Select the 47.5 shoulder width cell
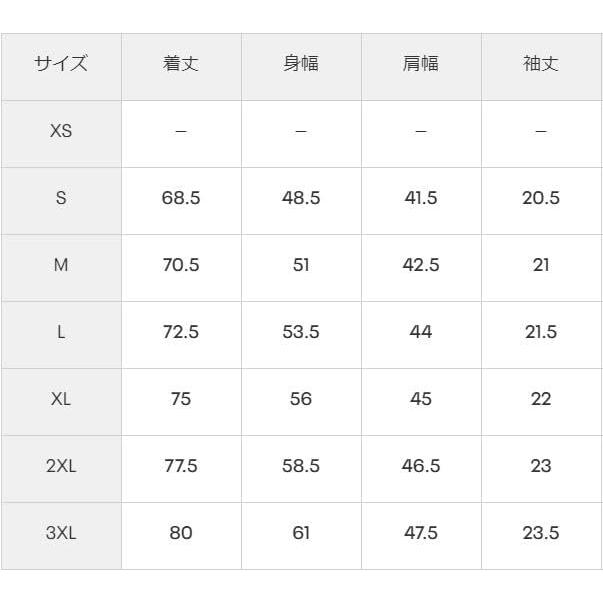Viewport: 603px width, 603px height. pyautogui.click(x=421, y=536)
